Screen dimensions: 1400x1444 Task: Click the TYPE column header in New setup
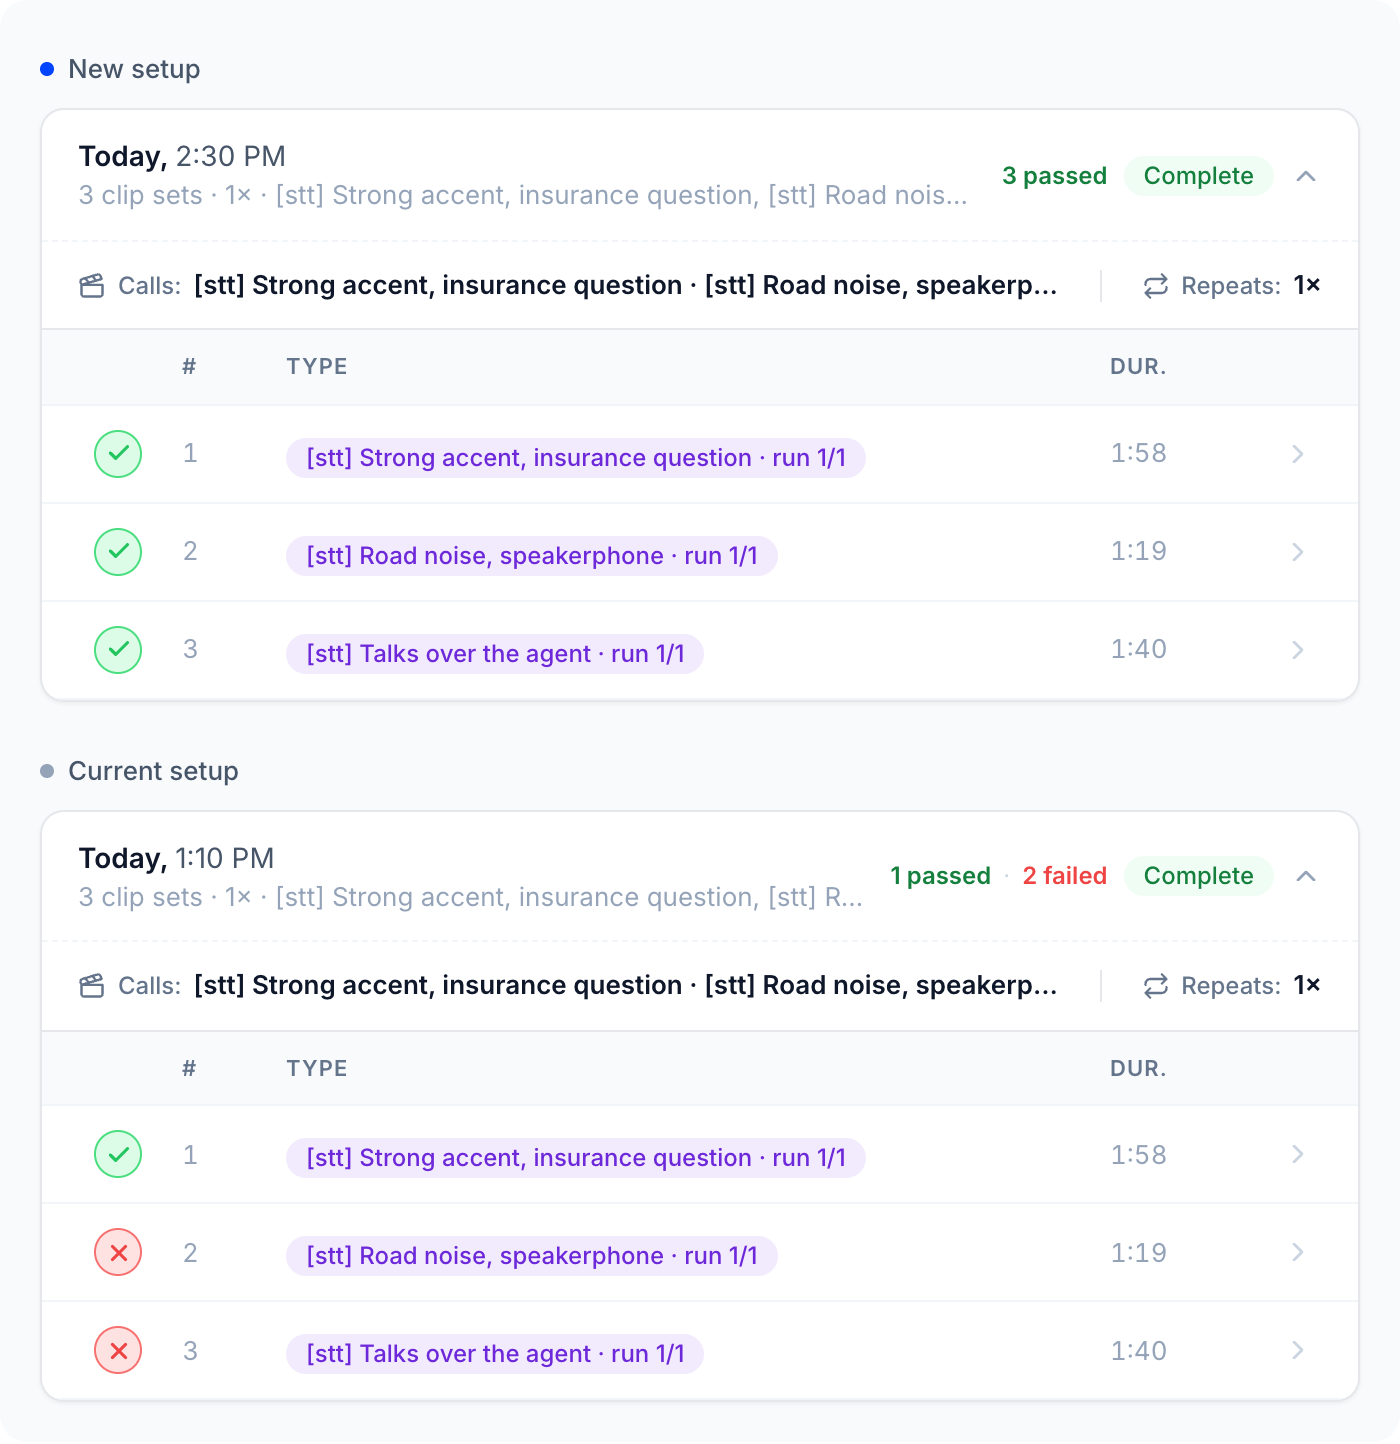point(317,367)
